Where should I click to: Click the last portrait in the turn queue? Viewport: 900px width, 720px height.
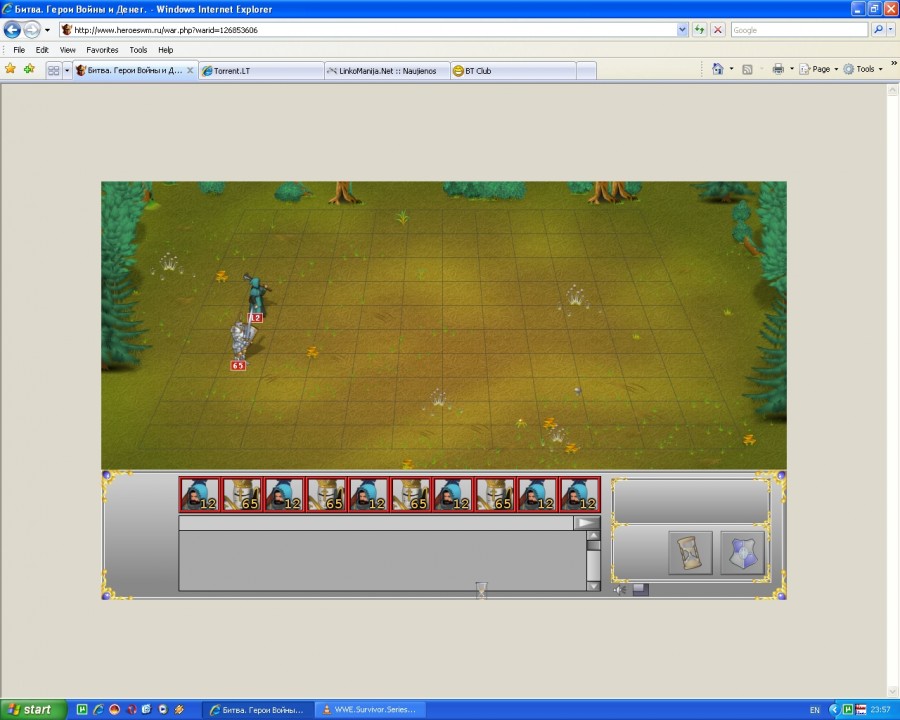(x=580, y=494)
